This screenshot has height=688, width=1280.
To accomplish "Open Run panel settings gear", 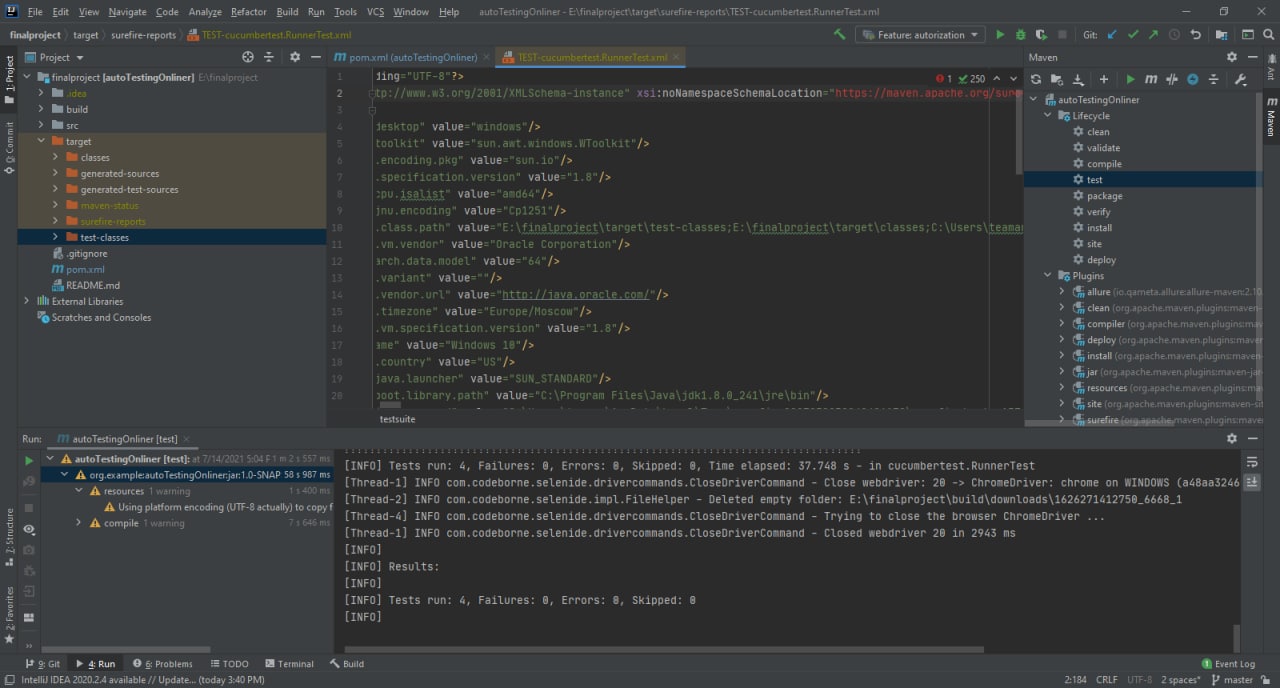I will coord(1232,439).
